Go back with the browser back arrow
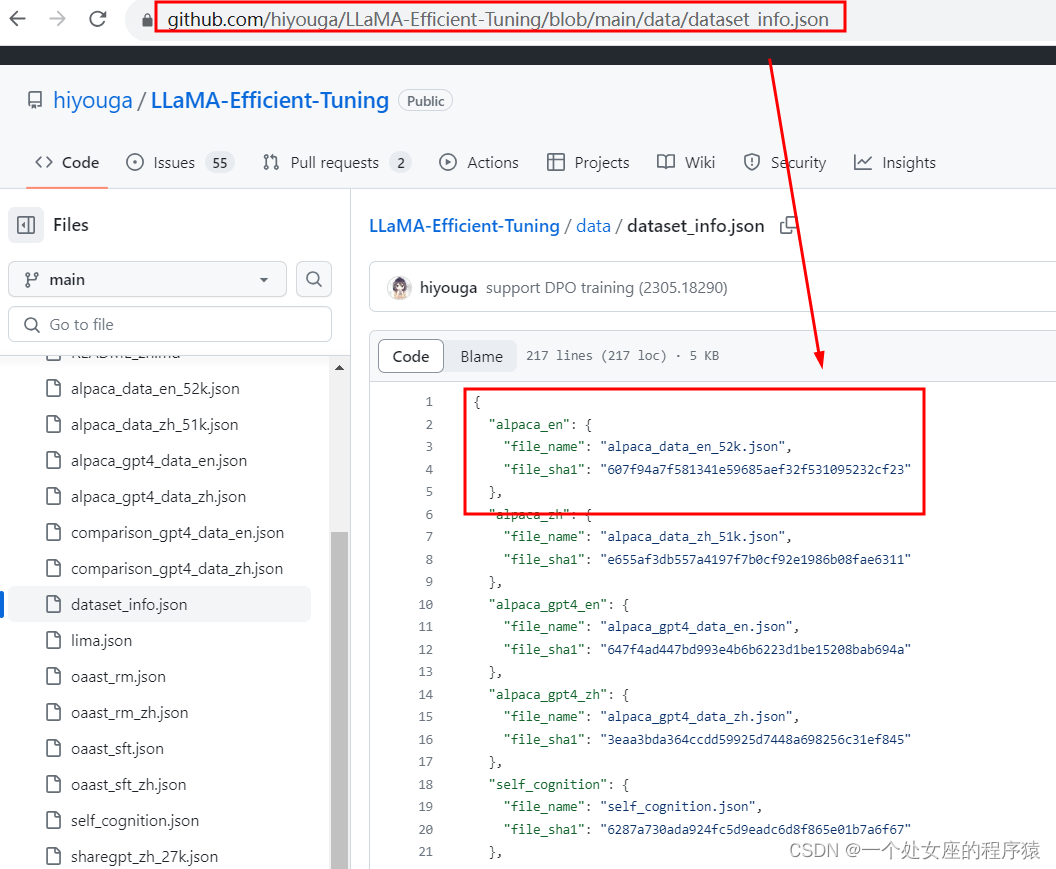The image size is (1056, 869). point(18,19)
